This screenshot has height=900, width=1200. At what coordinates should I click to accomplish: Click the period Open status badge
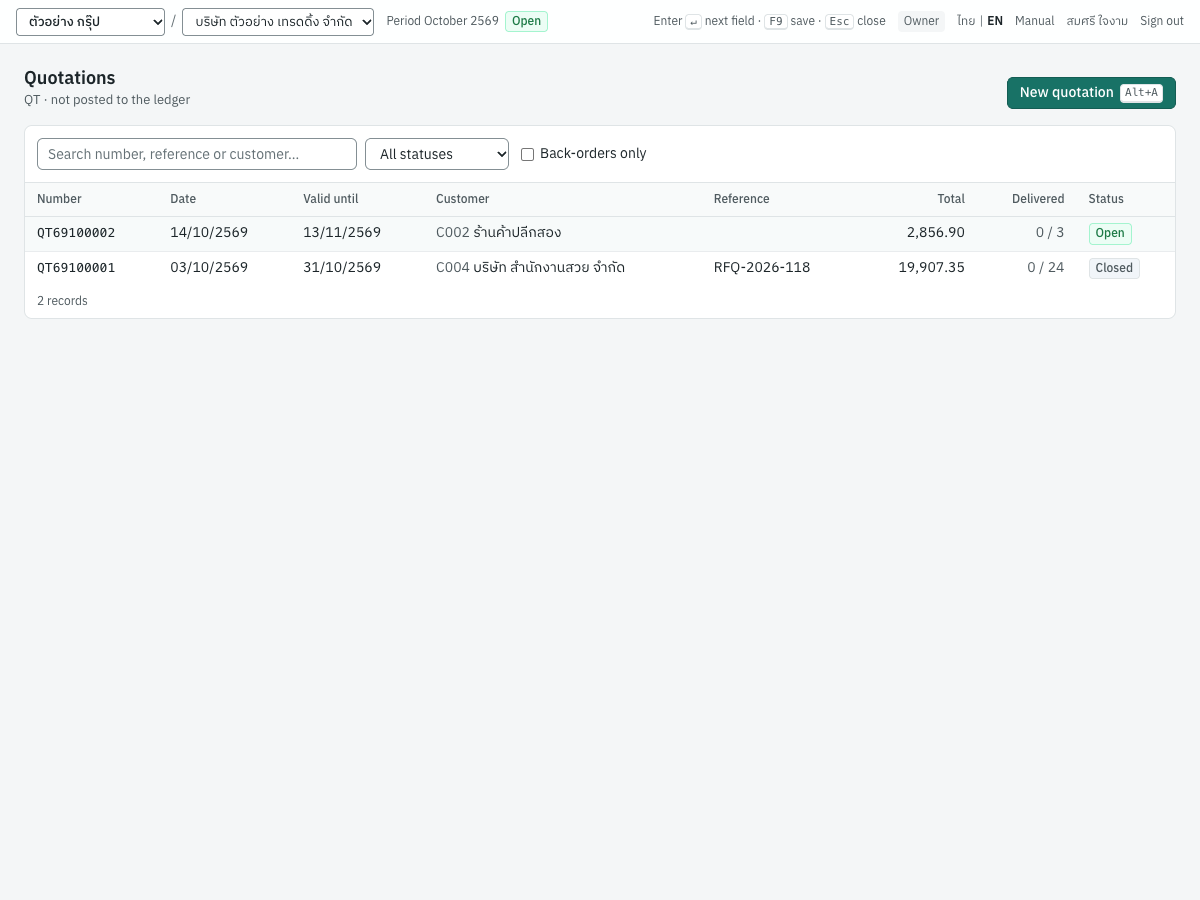point(526,21)
